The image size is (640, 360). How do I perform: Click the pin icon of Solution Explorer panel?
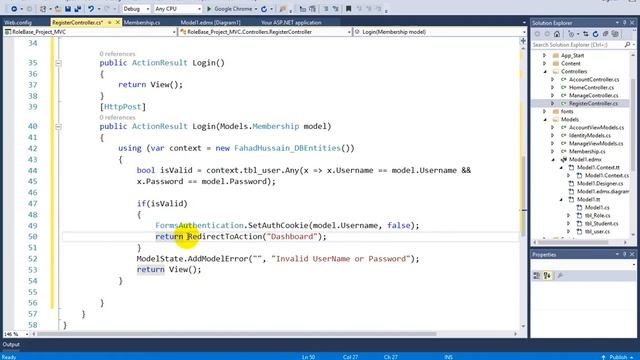[x=624, y=23]
